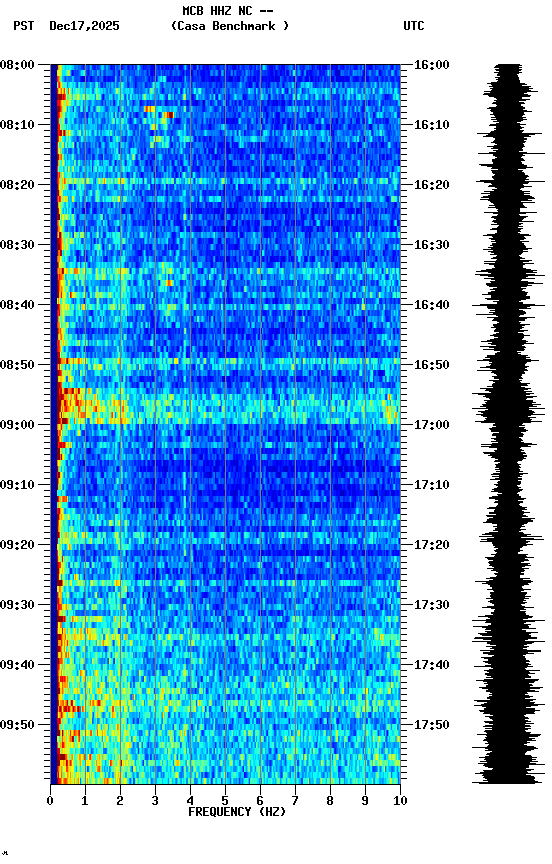The height and width of the screenshot is (864, 552).
Task: Click the 7 Hz frequency axis label
Action: (x=295, y=801)
